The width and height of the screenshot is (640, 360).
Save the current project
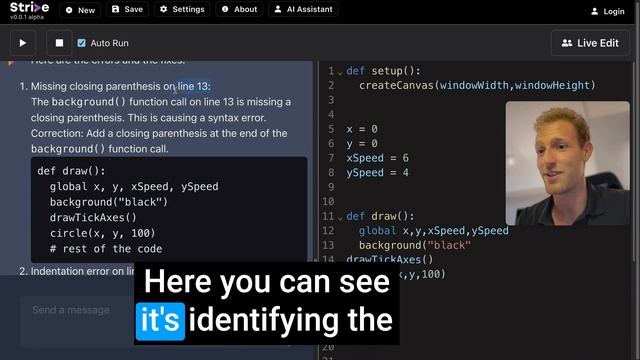pos(127,9)
